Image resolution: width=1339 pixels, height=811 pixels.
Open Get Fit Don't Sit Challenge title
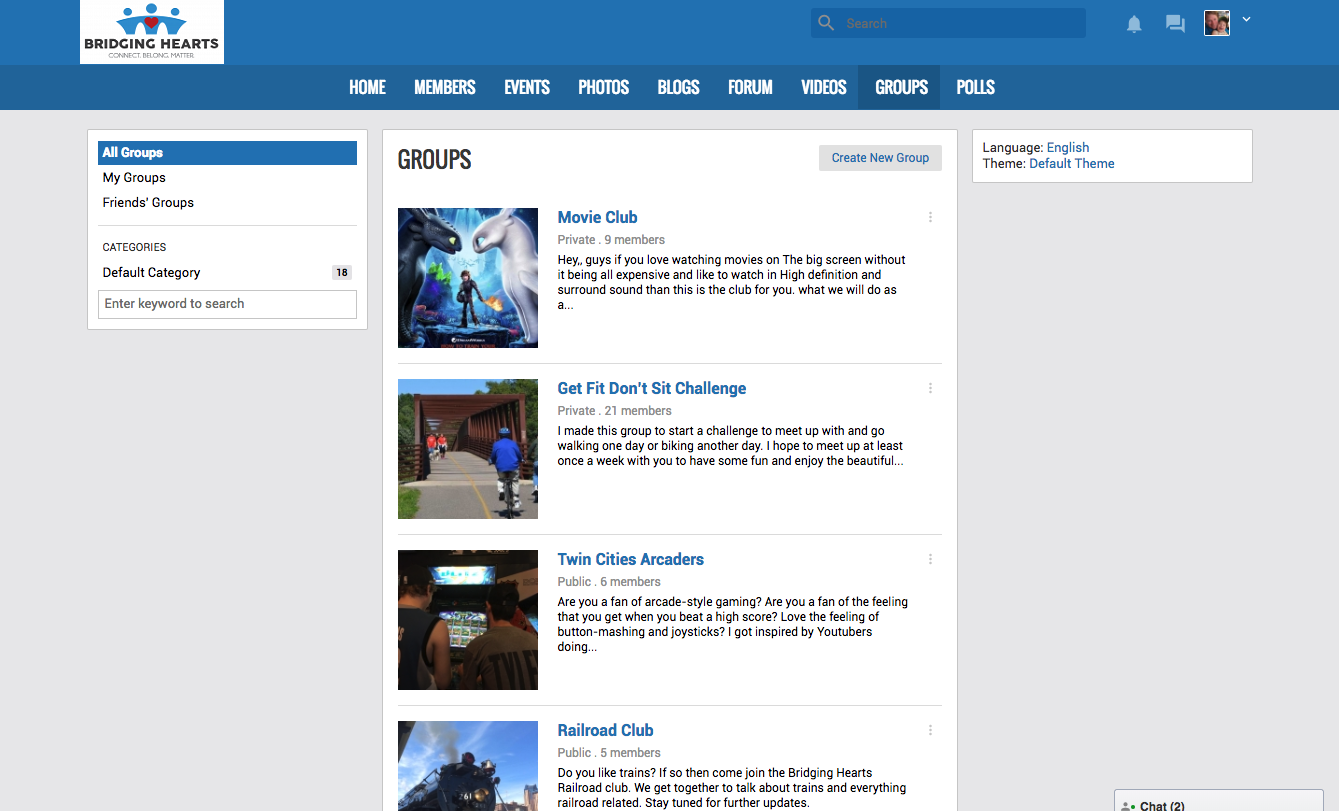(652, 388)
